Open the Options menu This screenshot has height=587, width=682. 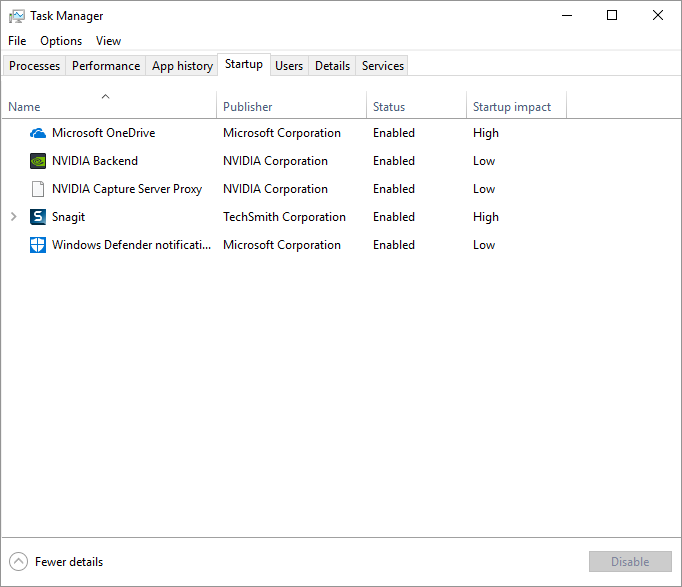[61, 41]
